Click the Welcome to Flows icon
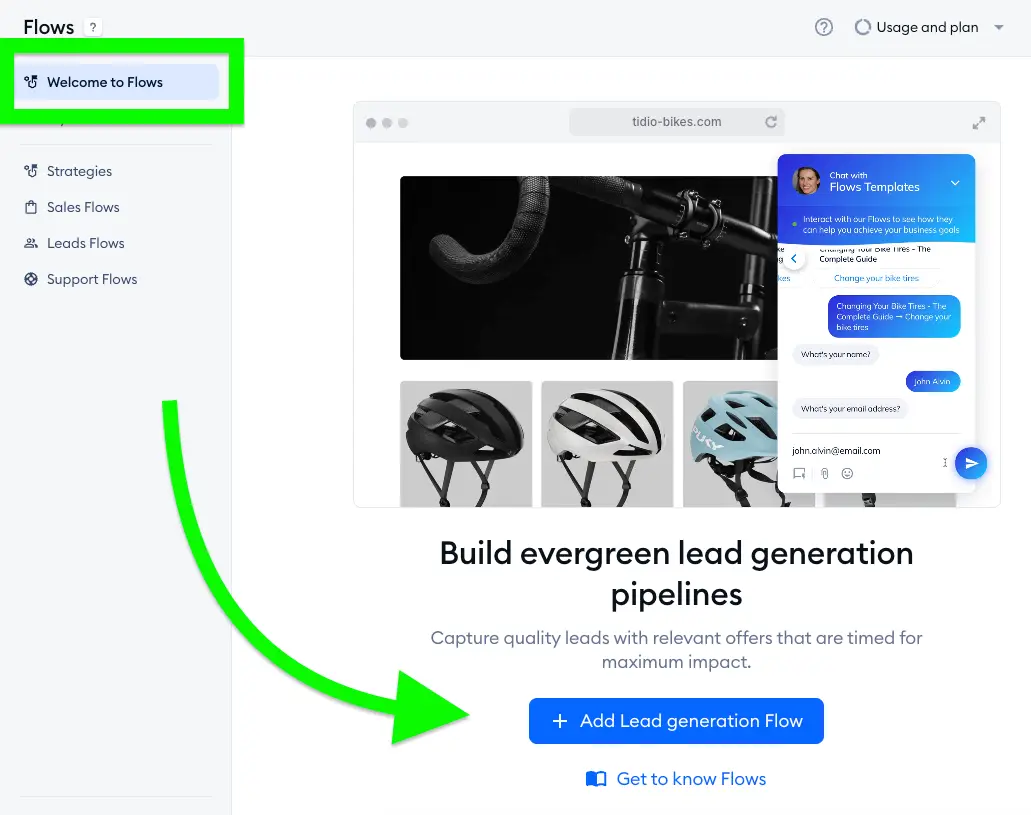 click(31, 82)
